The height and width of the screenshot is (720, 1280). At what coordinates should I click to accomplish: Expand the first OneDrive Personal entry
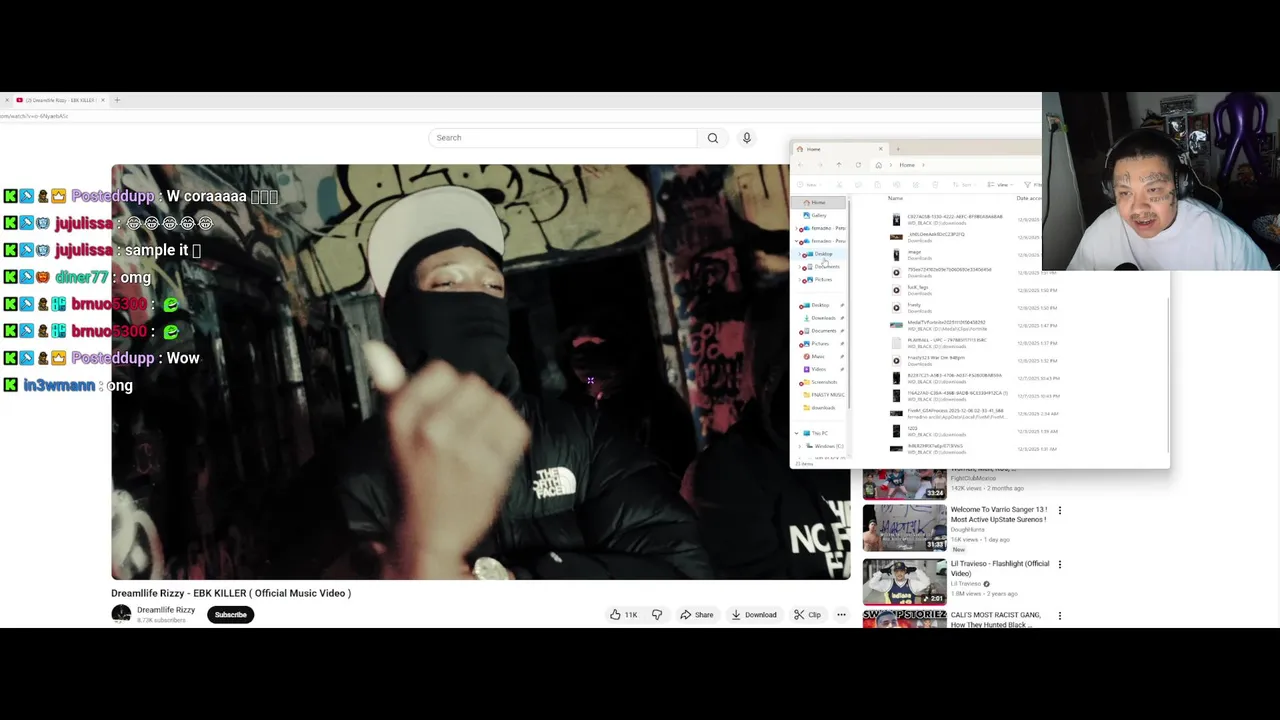tap(797, 228)
